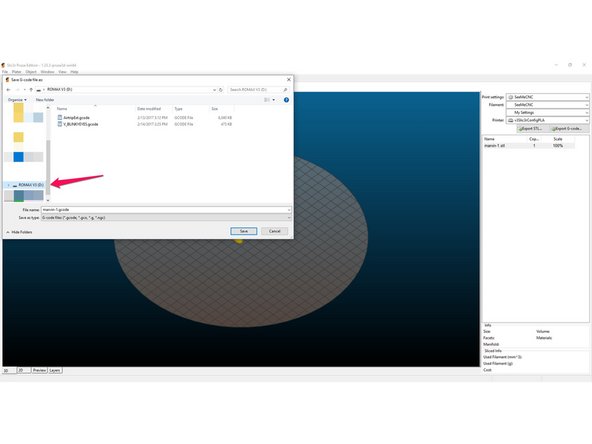Open the Help menu
The image size is (592, 444).
pyautogui.click(x=74, y=72)
